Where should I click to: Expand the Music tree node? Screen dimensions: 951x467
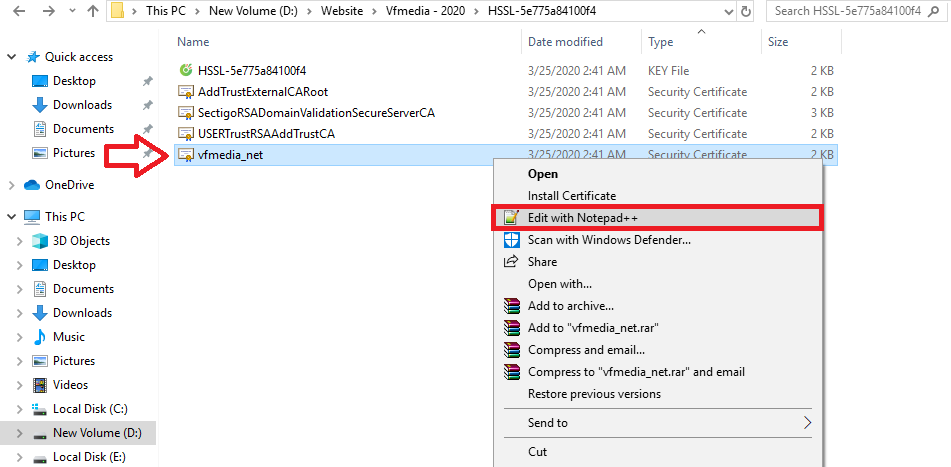pos(20,337)
